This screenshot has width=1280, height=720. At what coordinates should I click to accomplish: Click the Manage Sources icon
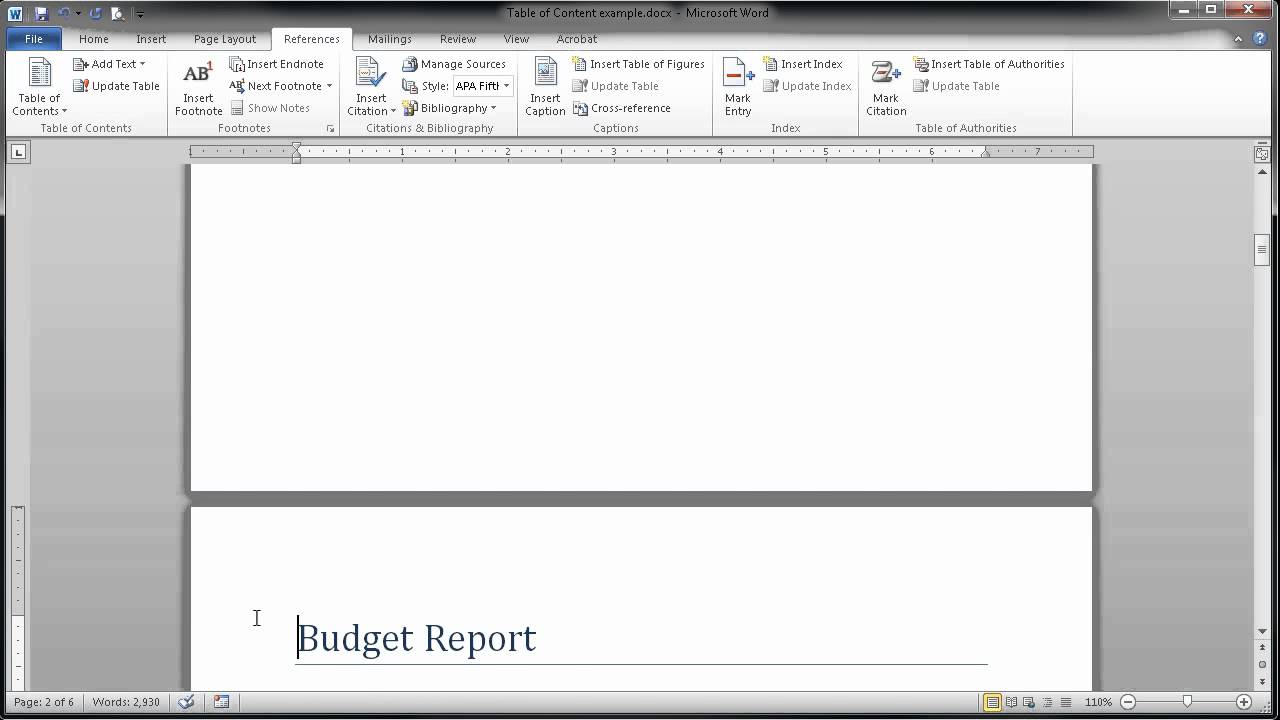[410, 64]
